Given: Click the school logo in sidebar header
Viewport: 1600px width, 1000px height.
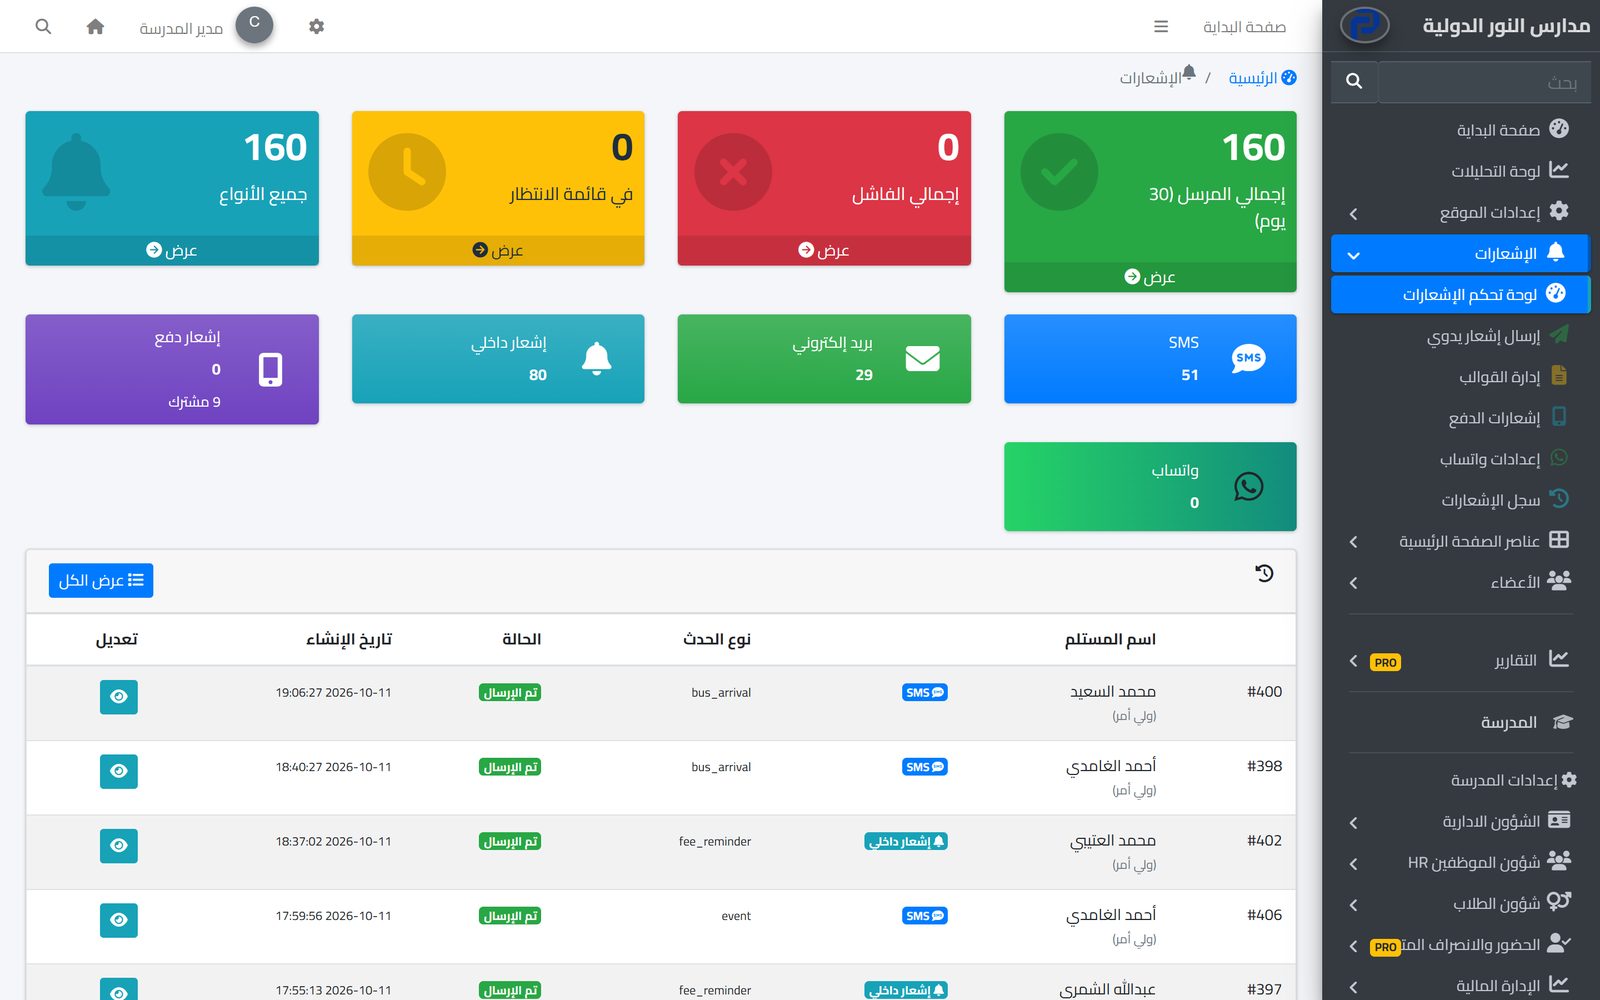Looking at the screenshot, I should pos(1364,25).
